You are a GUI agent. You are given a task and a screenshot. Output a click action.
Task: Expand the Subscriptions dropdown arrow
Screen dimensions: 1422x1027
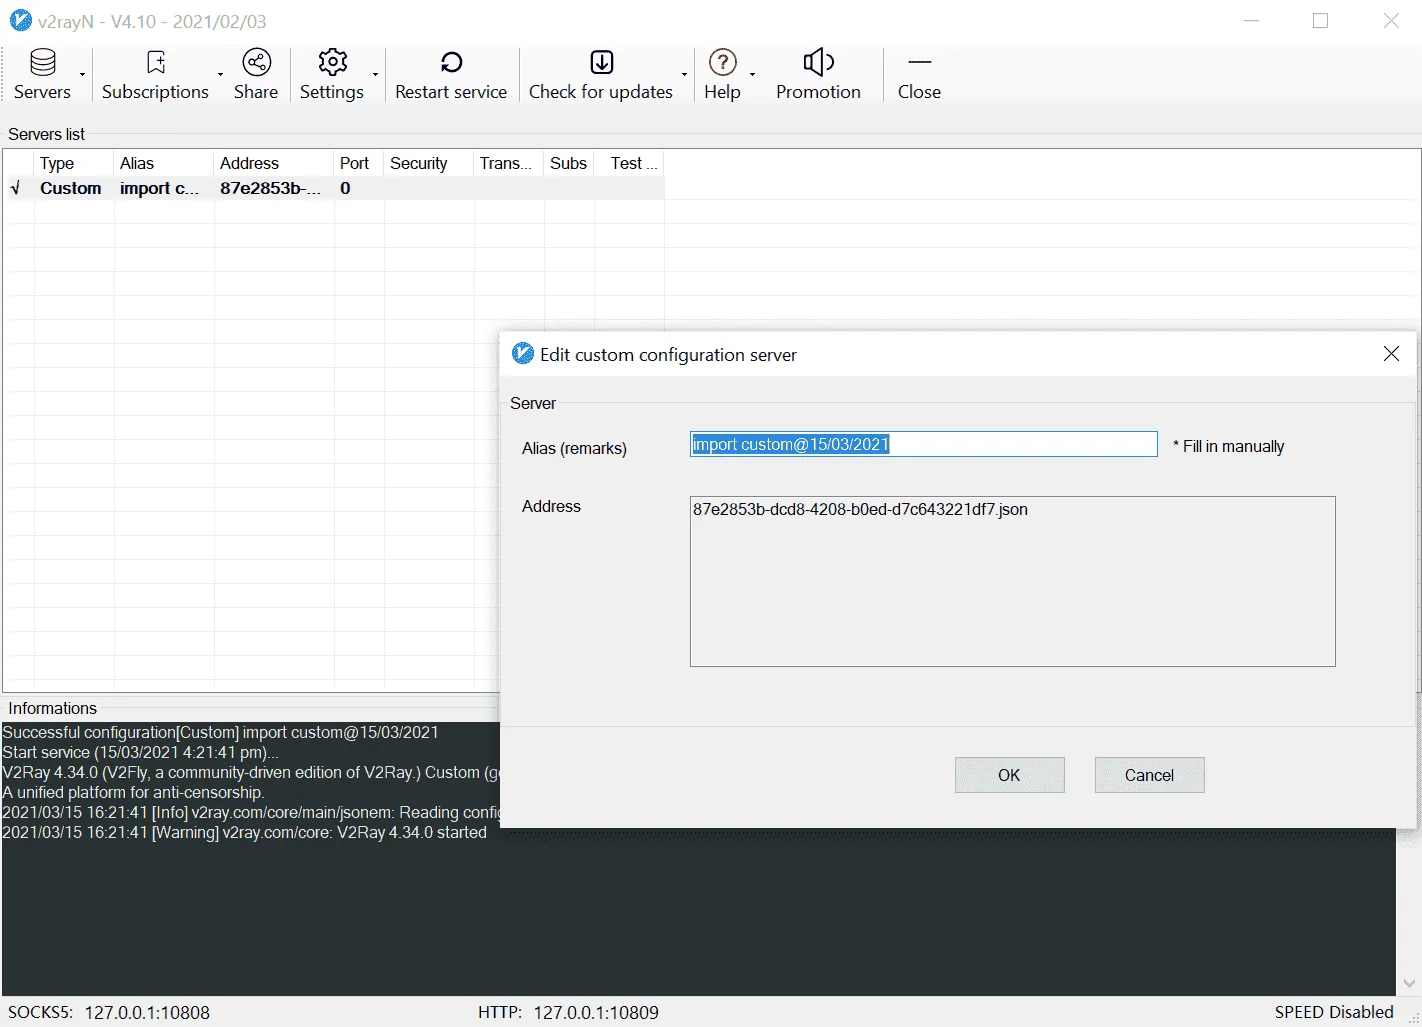[x=220, y=74]
